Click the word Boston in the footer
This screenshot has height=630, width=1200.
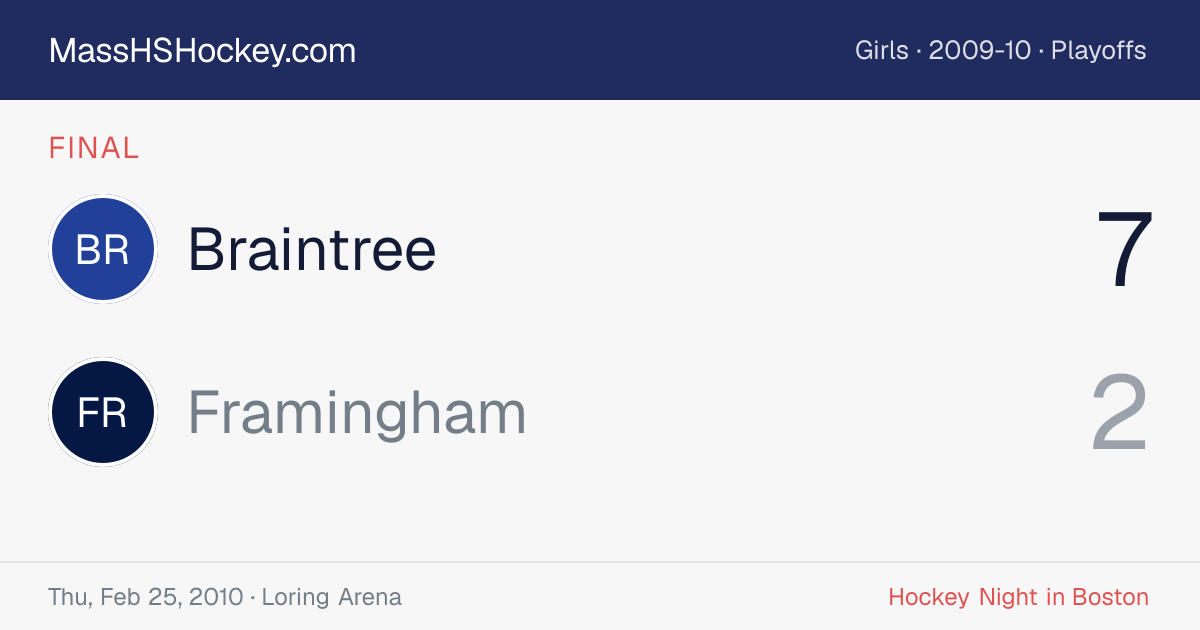click(x=1110, y=597)
